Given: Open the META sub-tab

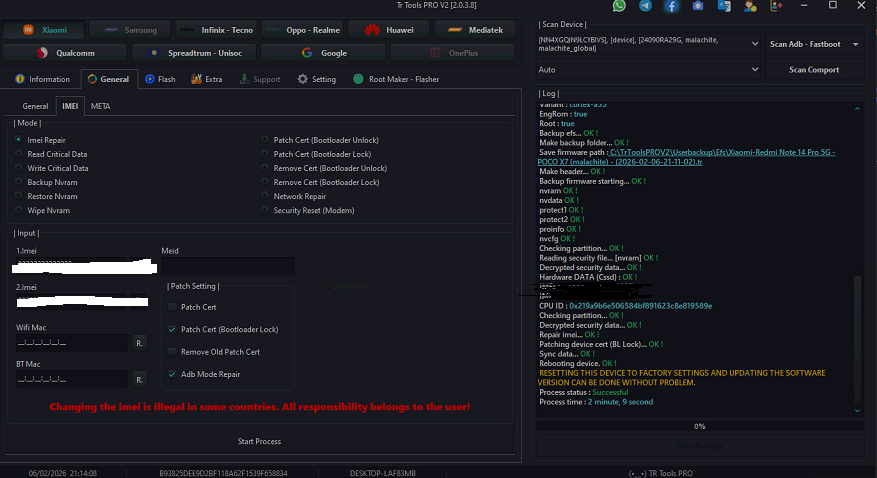Looking at the screenshot, I should click(x=100, y=106).
